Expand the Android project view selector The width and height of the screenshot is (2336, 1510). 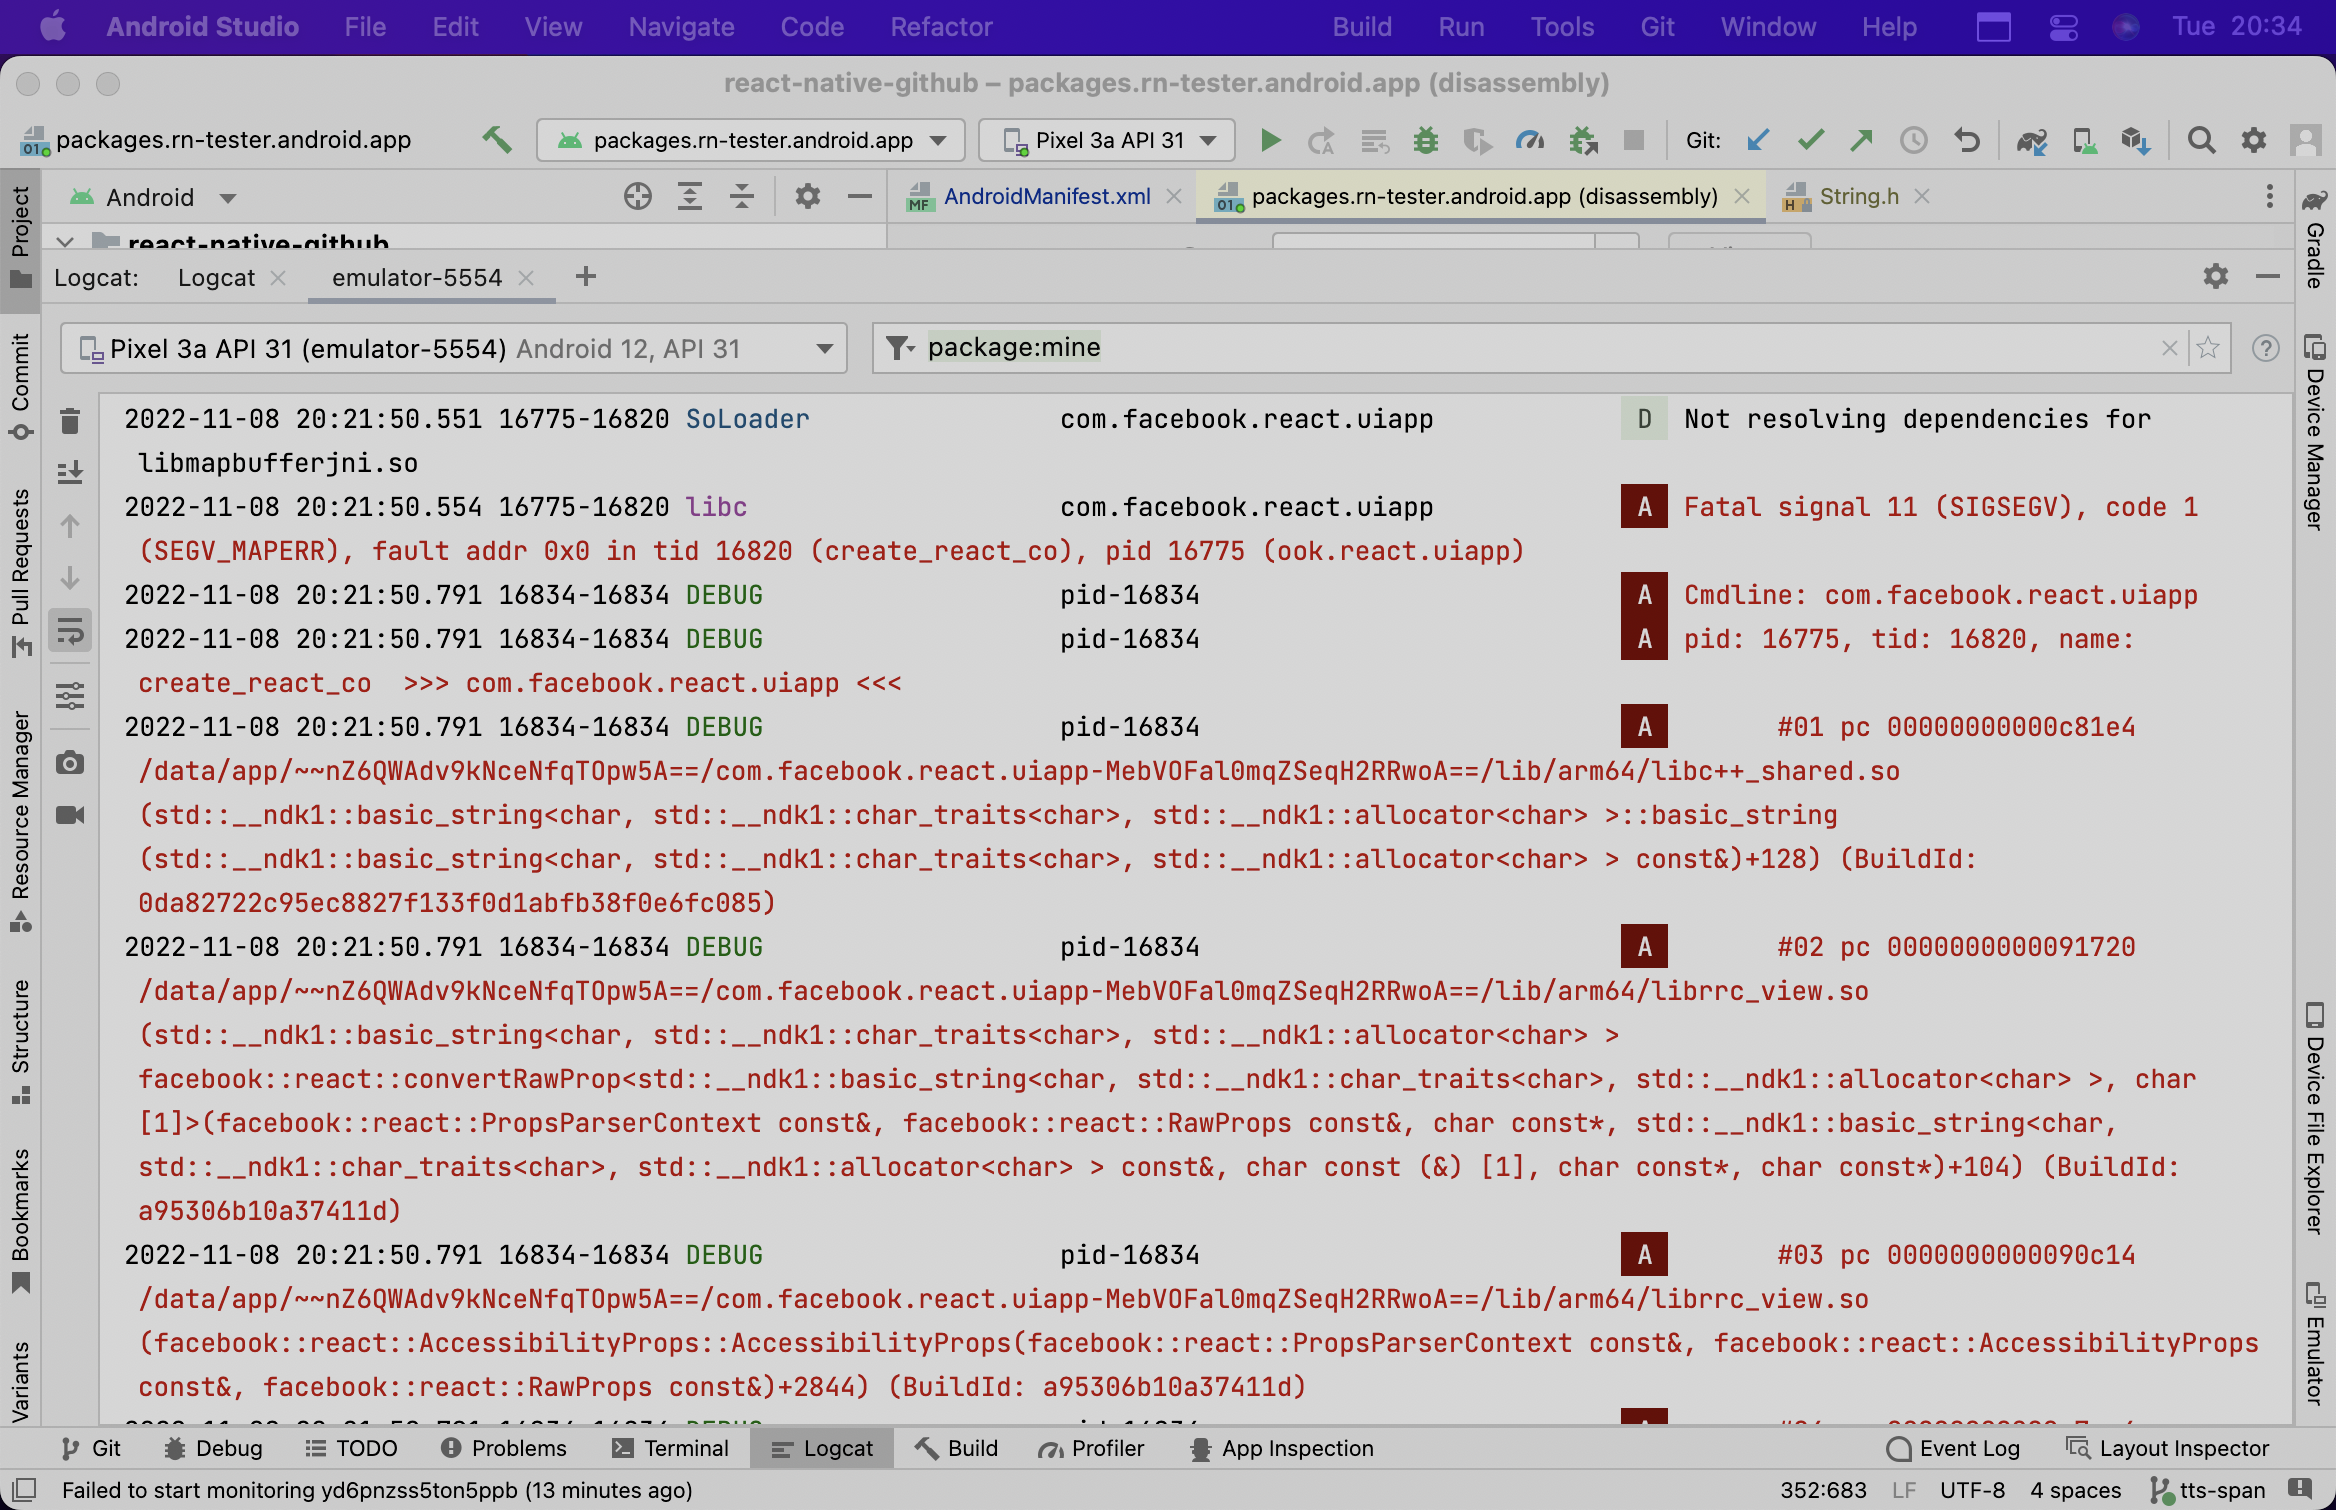227,198
